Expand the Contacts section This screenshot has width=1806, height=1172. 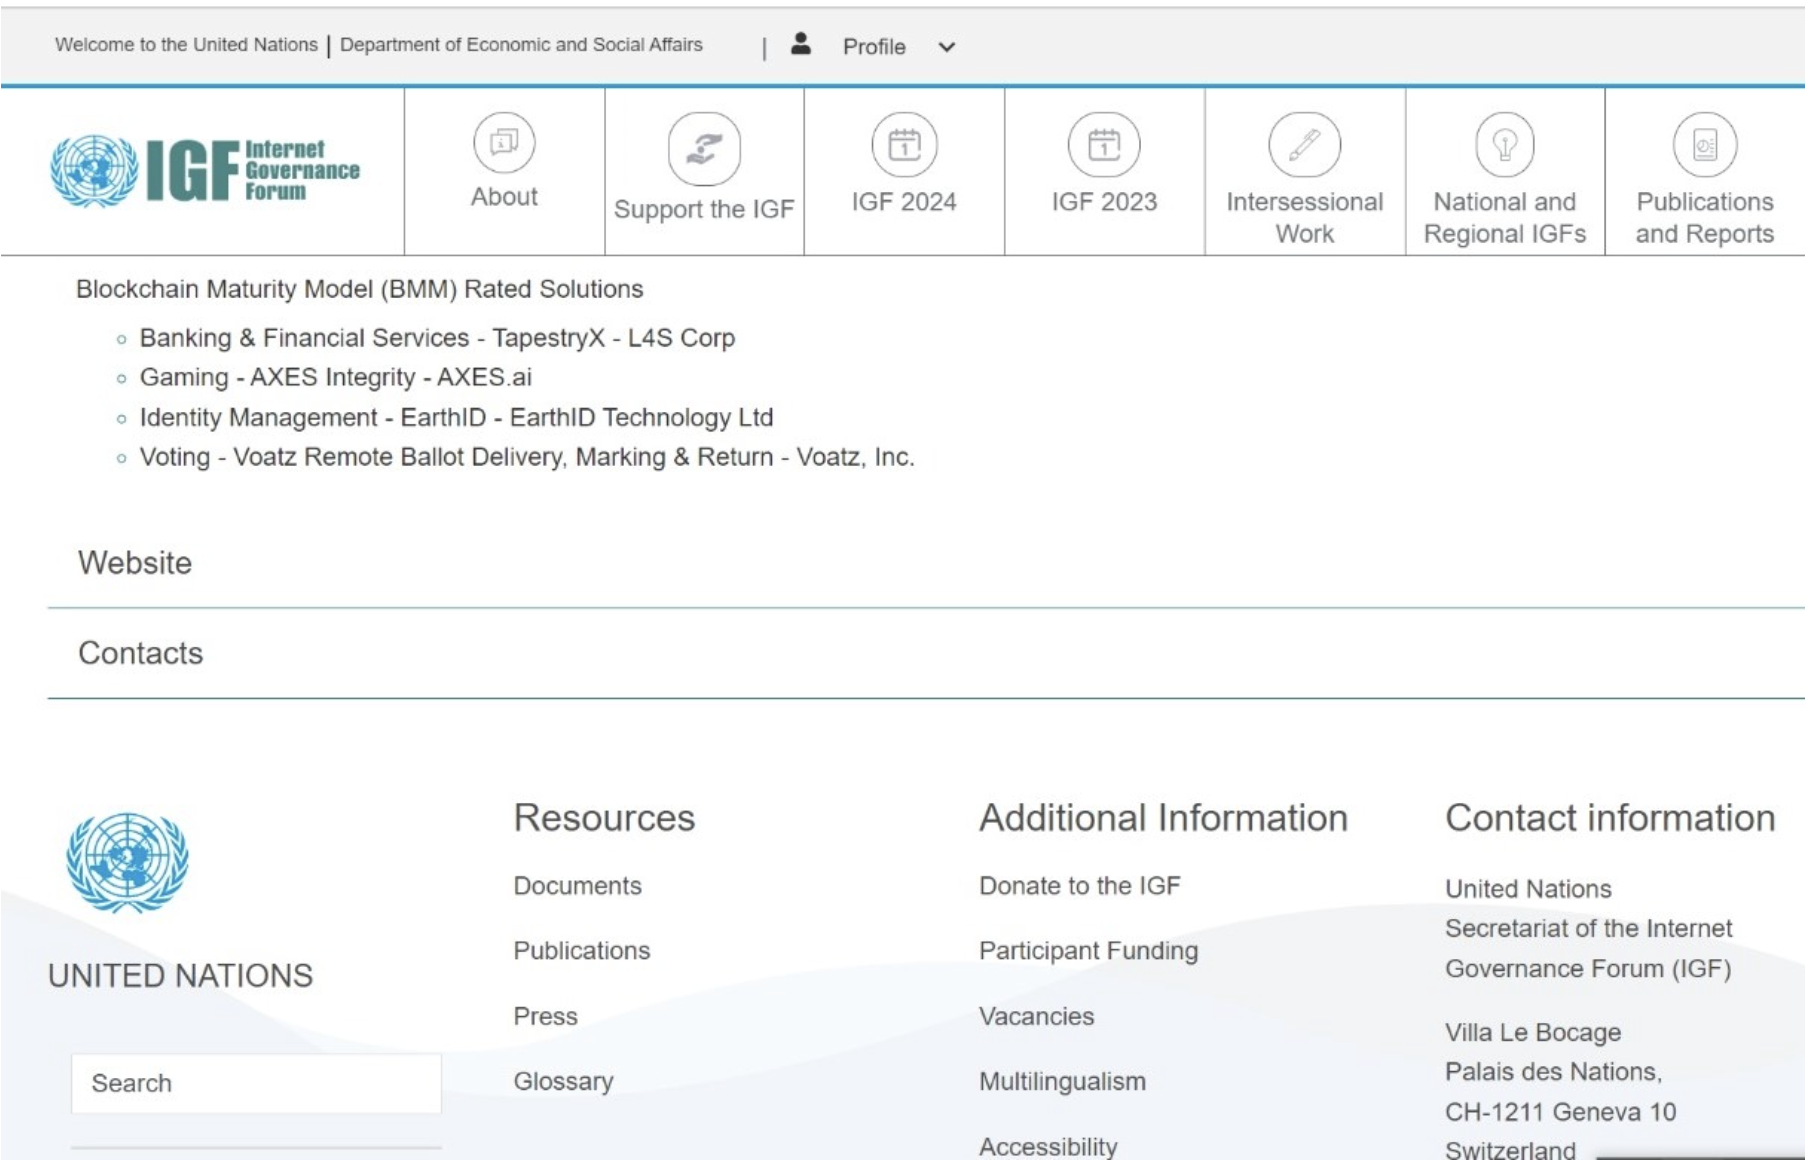(141, 653)
